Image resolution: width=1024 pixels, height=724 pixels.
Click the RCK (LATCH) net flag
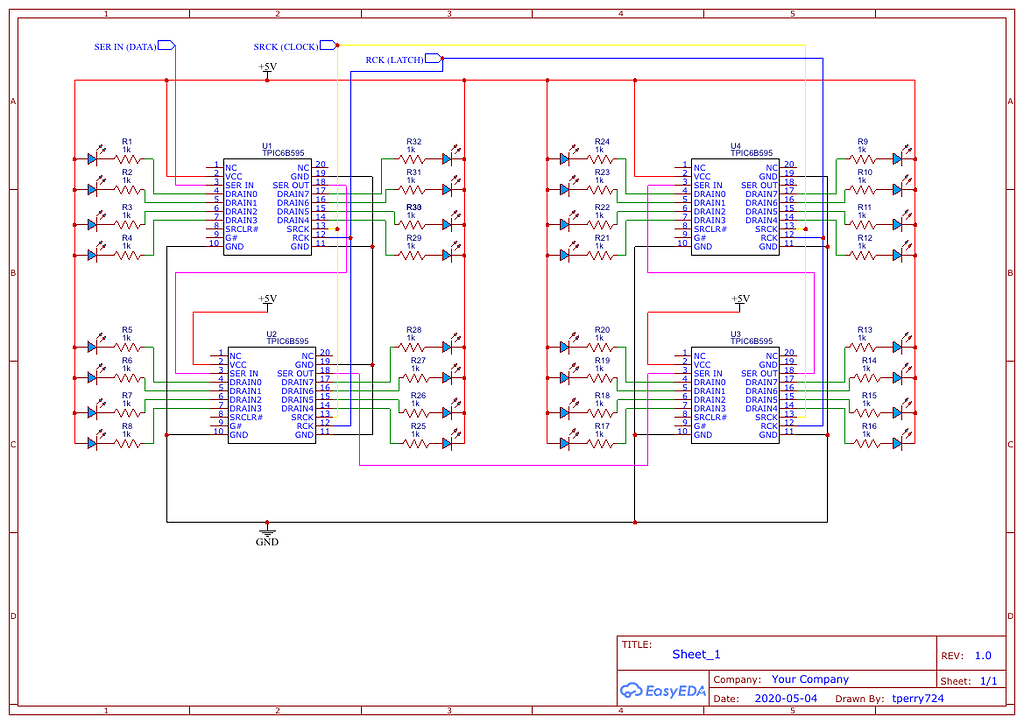tap(399, 59)
